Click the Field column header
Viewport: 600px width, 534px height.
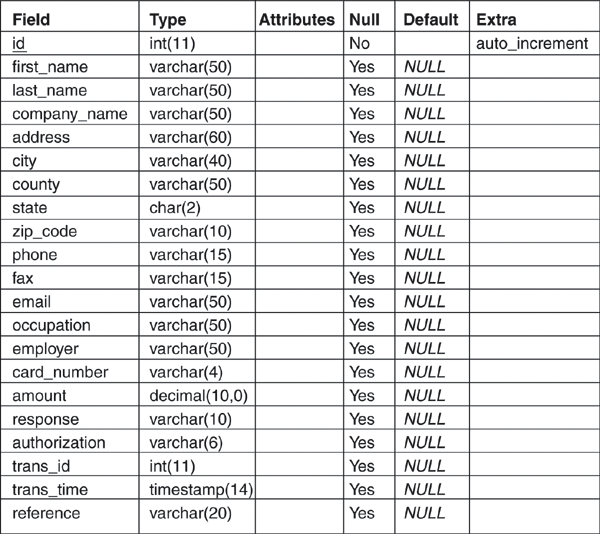pyautogui.click(x=32, y=20)
